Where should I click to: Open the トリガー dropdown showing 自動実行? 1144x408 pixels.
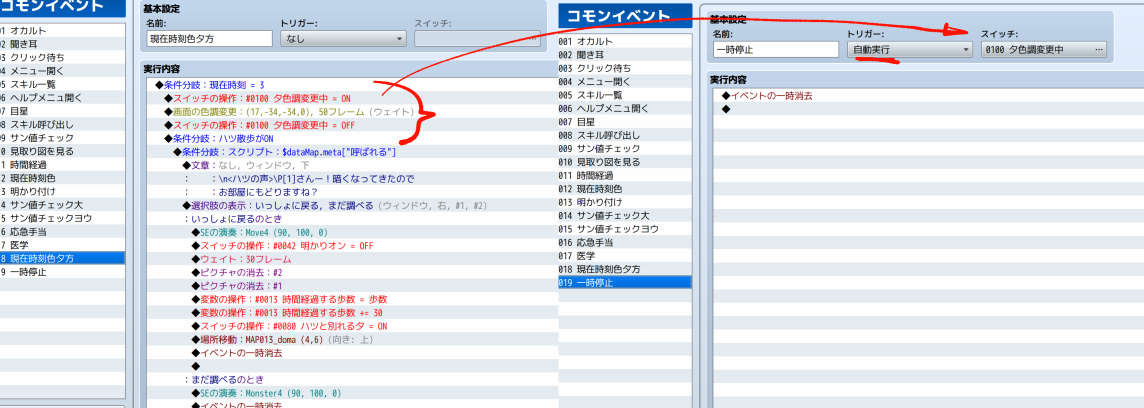click(x=910, y=50)
